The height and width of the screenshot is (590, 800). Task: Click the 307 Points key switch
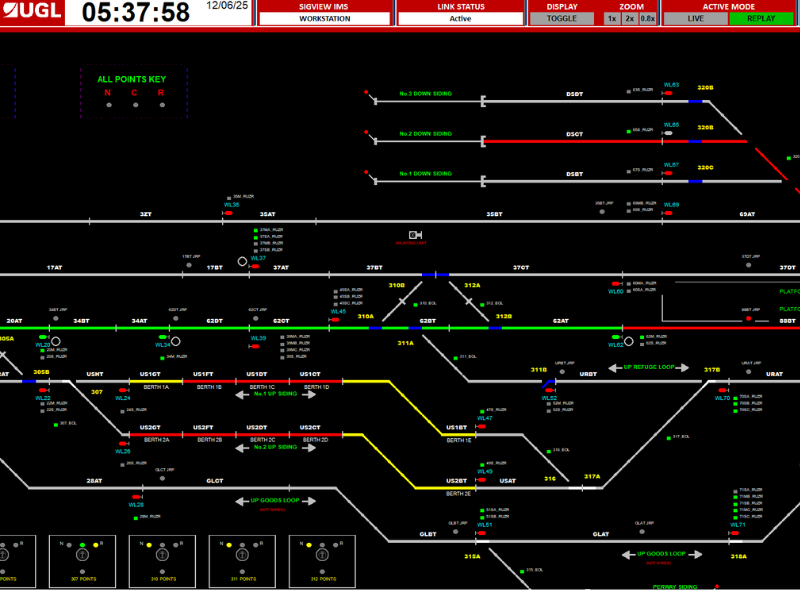pos(82,554)
